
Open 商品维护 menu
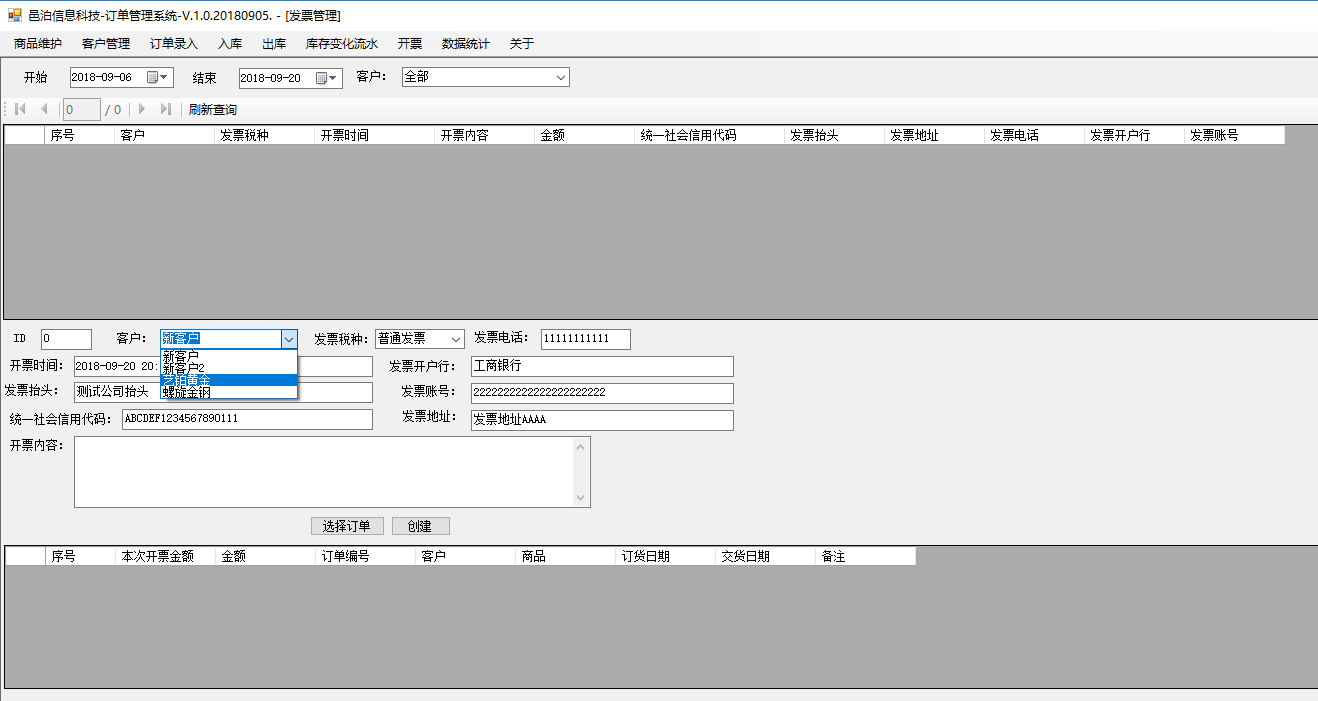(x=38, y=44)
